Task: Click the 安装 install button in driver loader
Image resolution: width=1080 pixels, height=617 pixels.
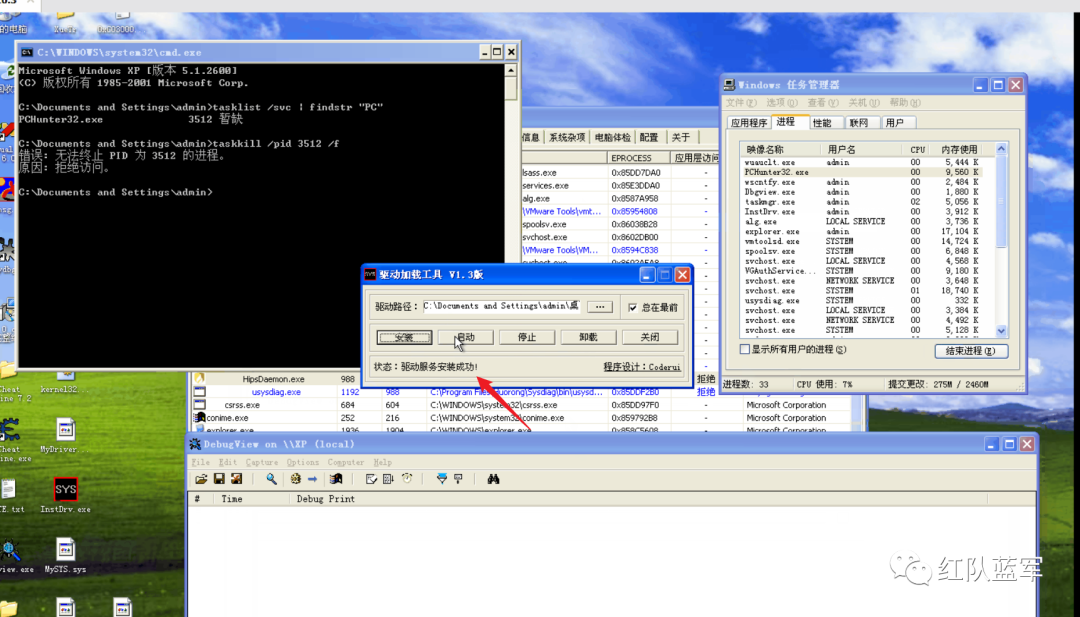Action: [x=404, y=337]
